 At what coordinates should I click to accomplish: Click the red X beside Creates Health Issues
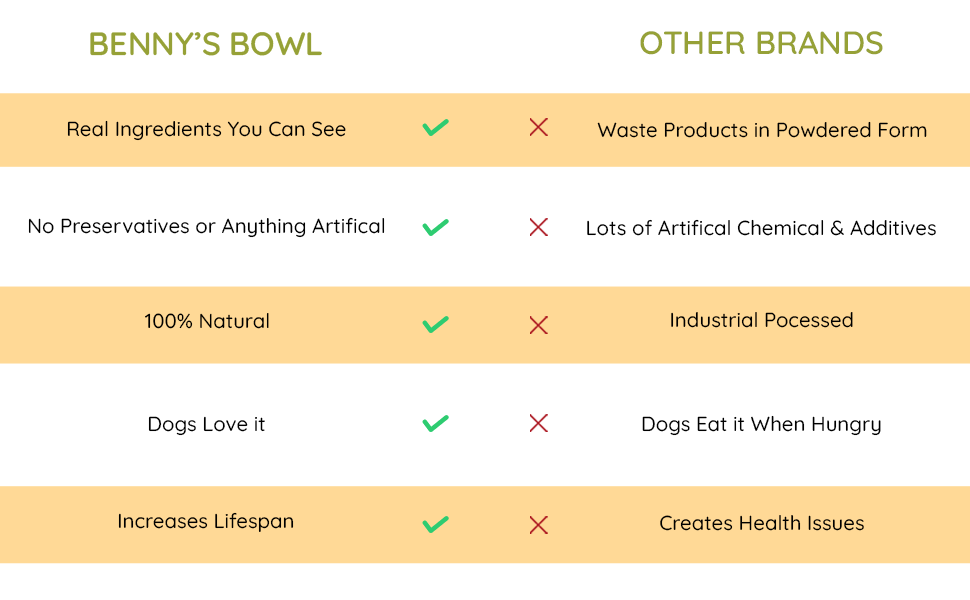click(538, 525)
